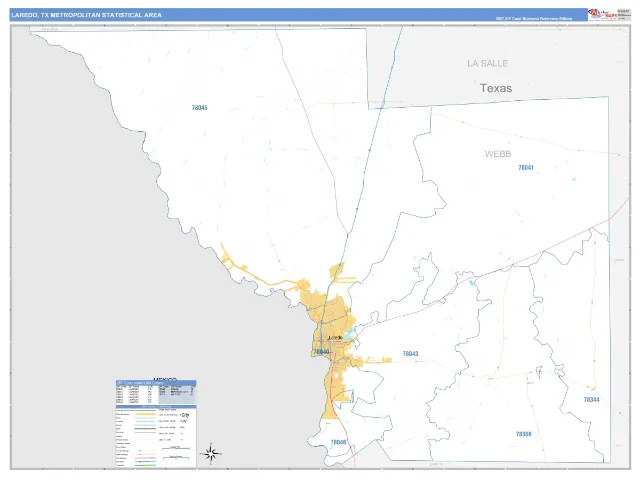Click the 78344 ZIP code label

pos(591,400)
